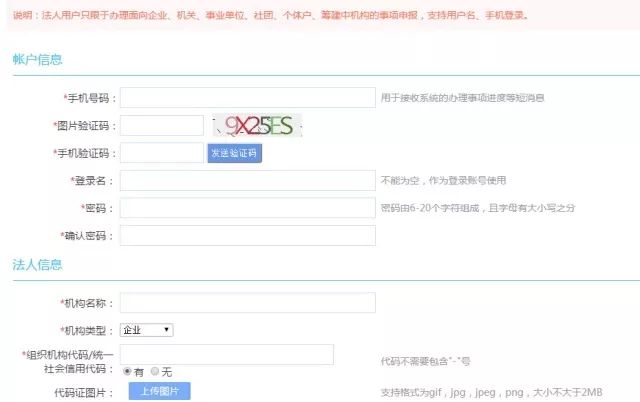Send code with 发送验证码 button
The image size is (640, 402).
click(235, 153)
